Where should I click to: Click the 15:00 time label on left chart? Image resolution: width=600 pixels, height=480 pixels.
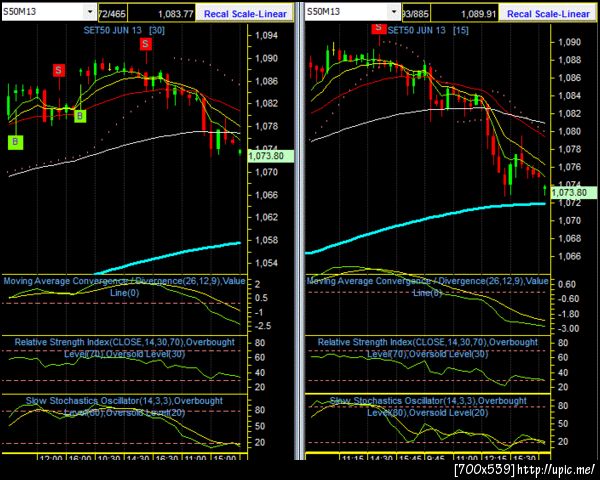(224, 459)
